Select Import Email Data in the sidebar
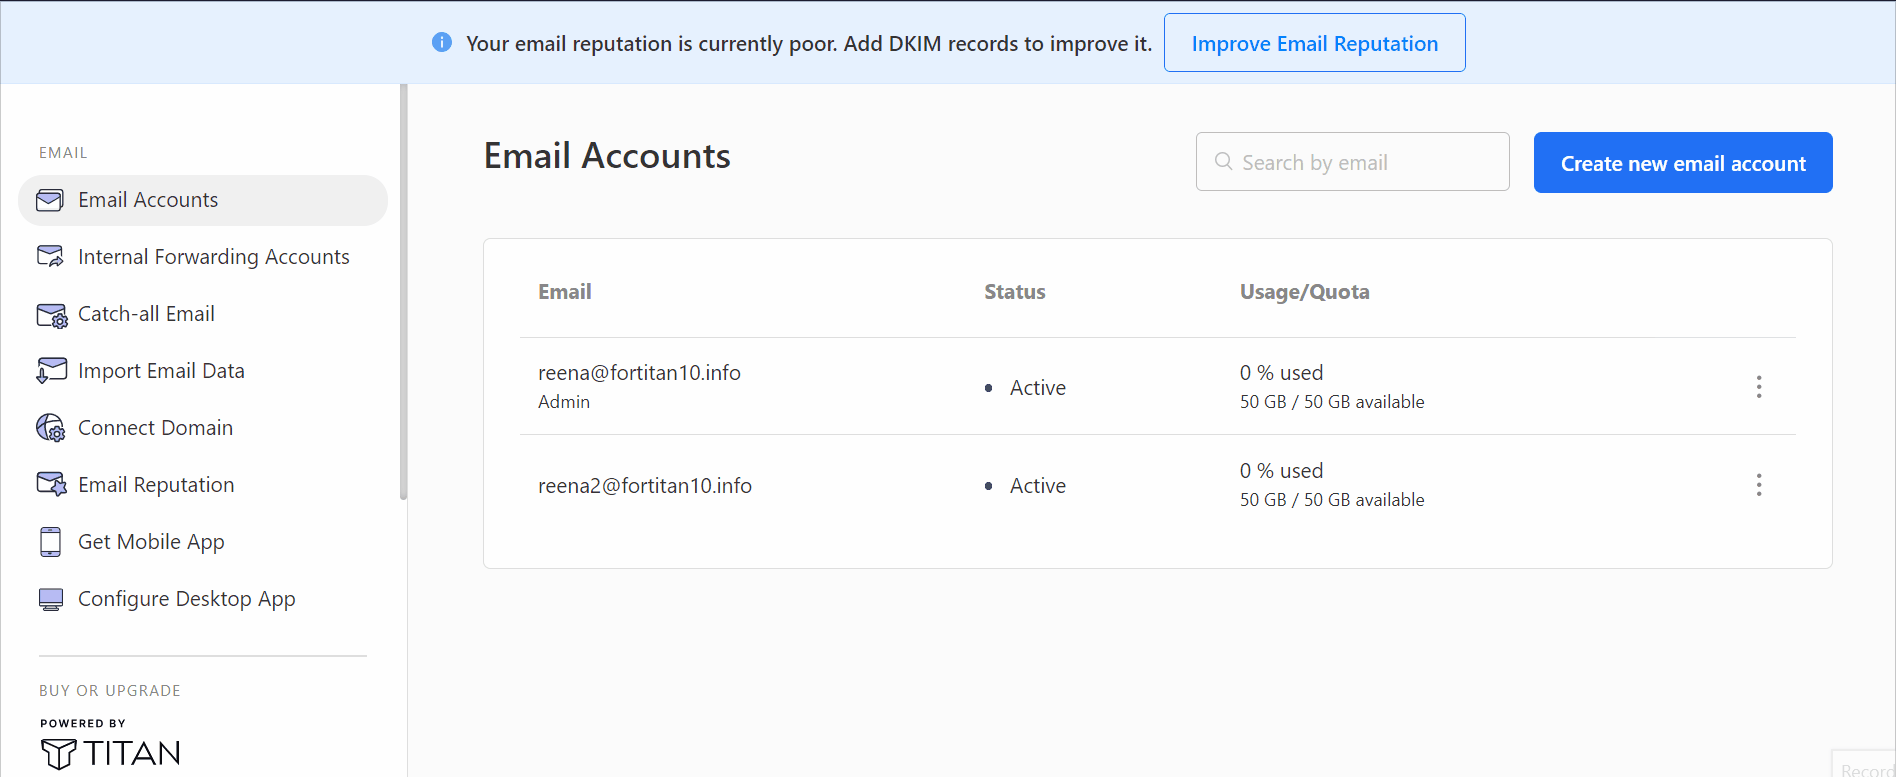 [161, 371]
